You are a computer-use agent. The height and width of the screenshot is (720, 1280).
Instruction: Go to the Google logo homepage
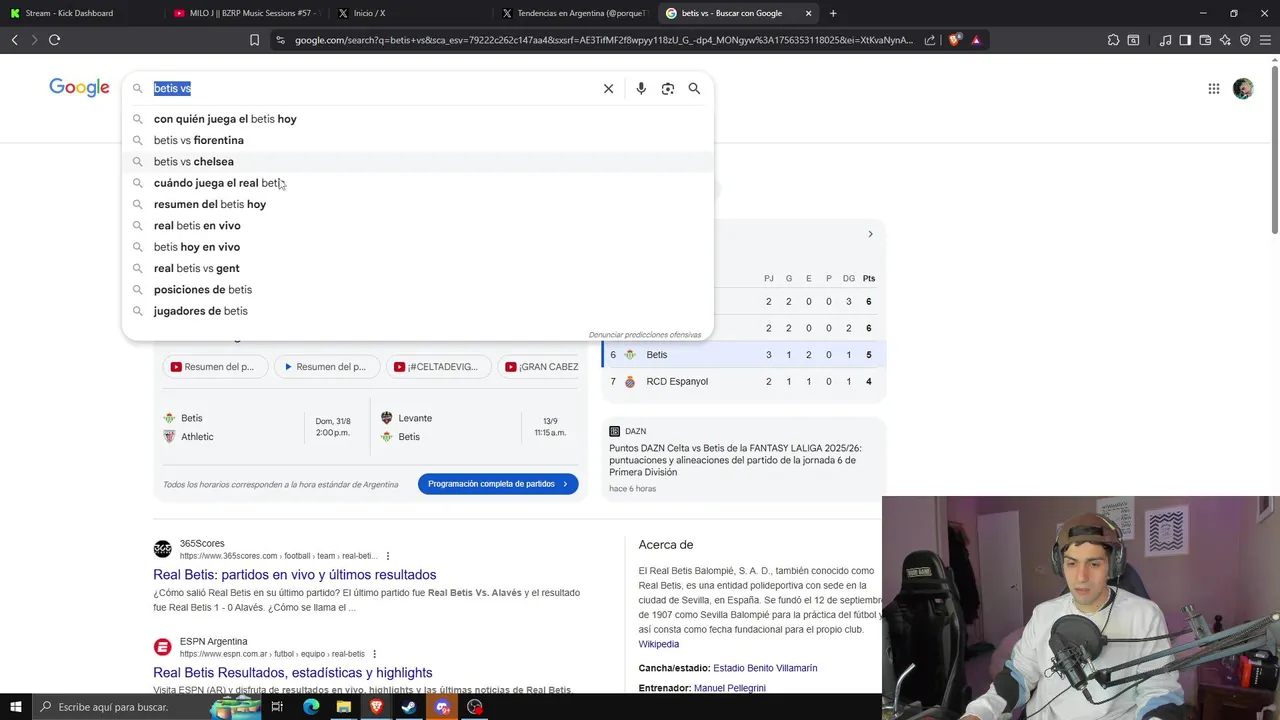pos(79,88)
